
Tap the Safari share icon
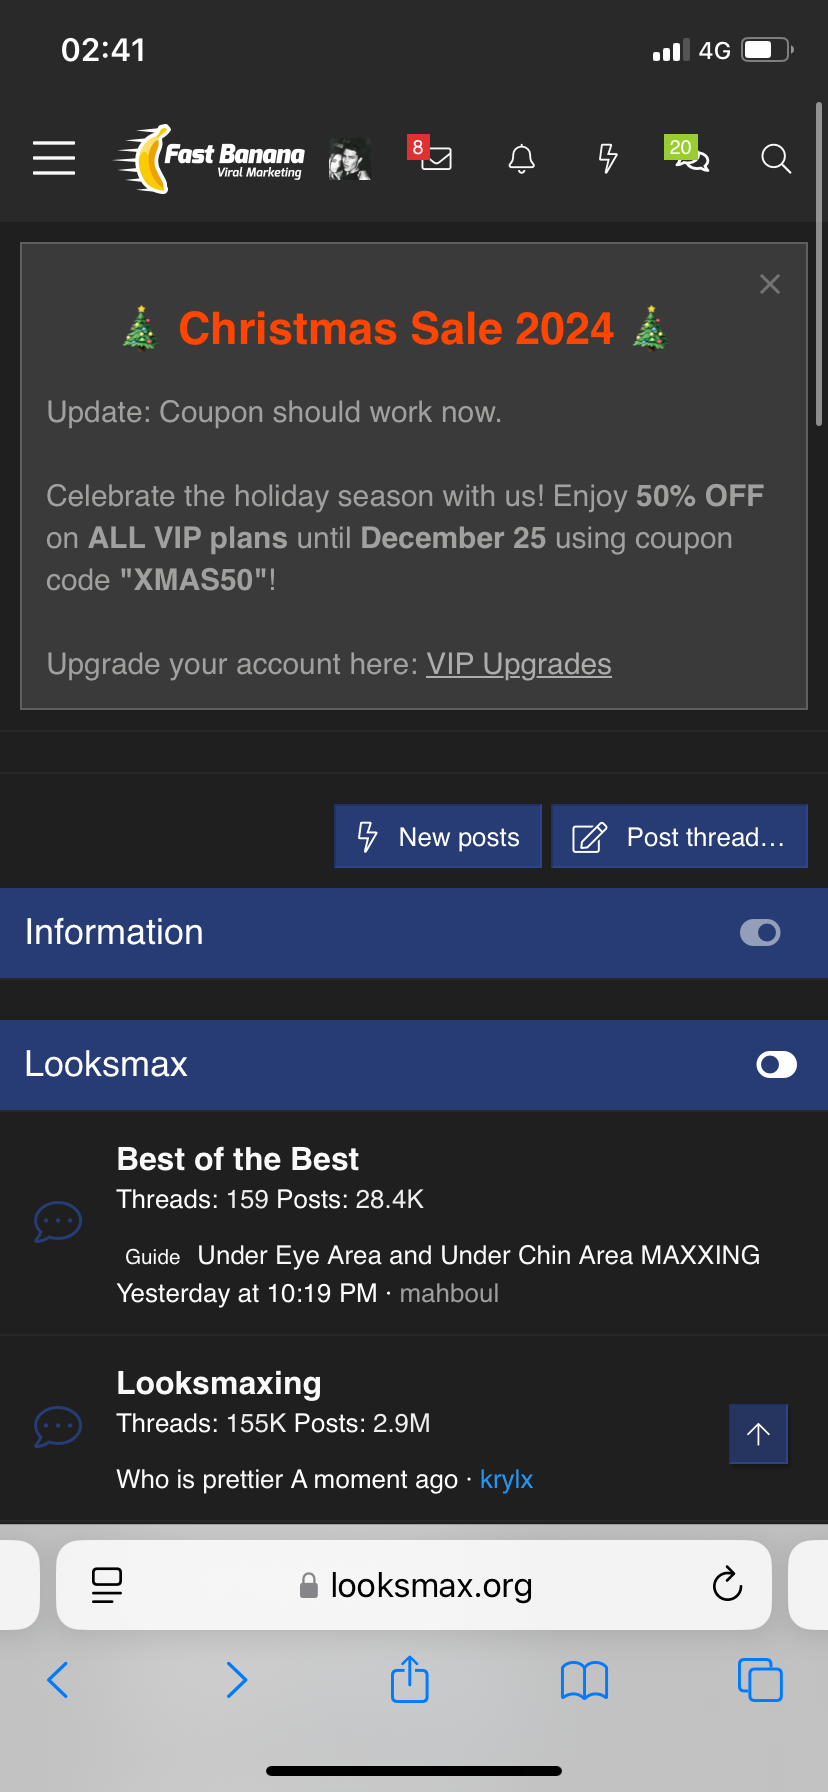pos(410,1679)
